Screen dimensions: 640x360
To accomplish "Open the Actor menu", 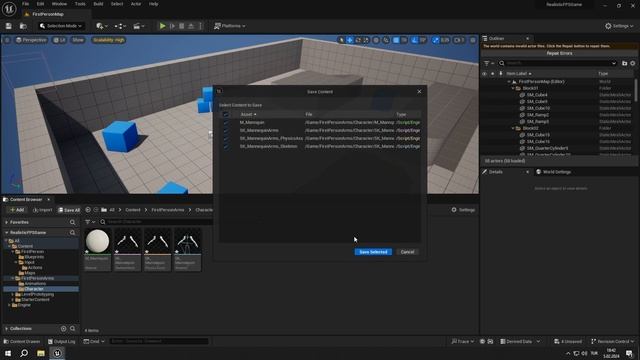I will pyautogui.click(x=136, y=4).
